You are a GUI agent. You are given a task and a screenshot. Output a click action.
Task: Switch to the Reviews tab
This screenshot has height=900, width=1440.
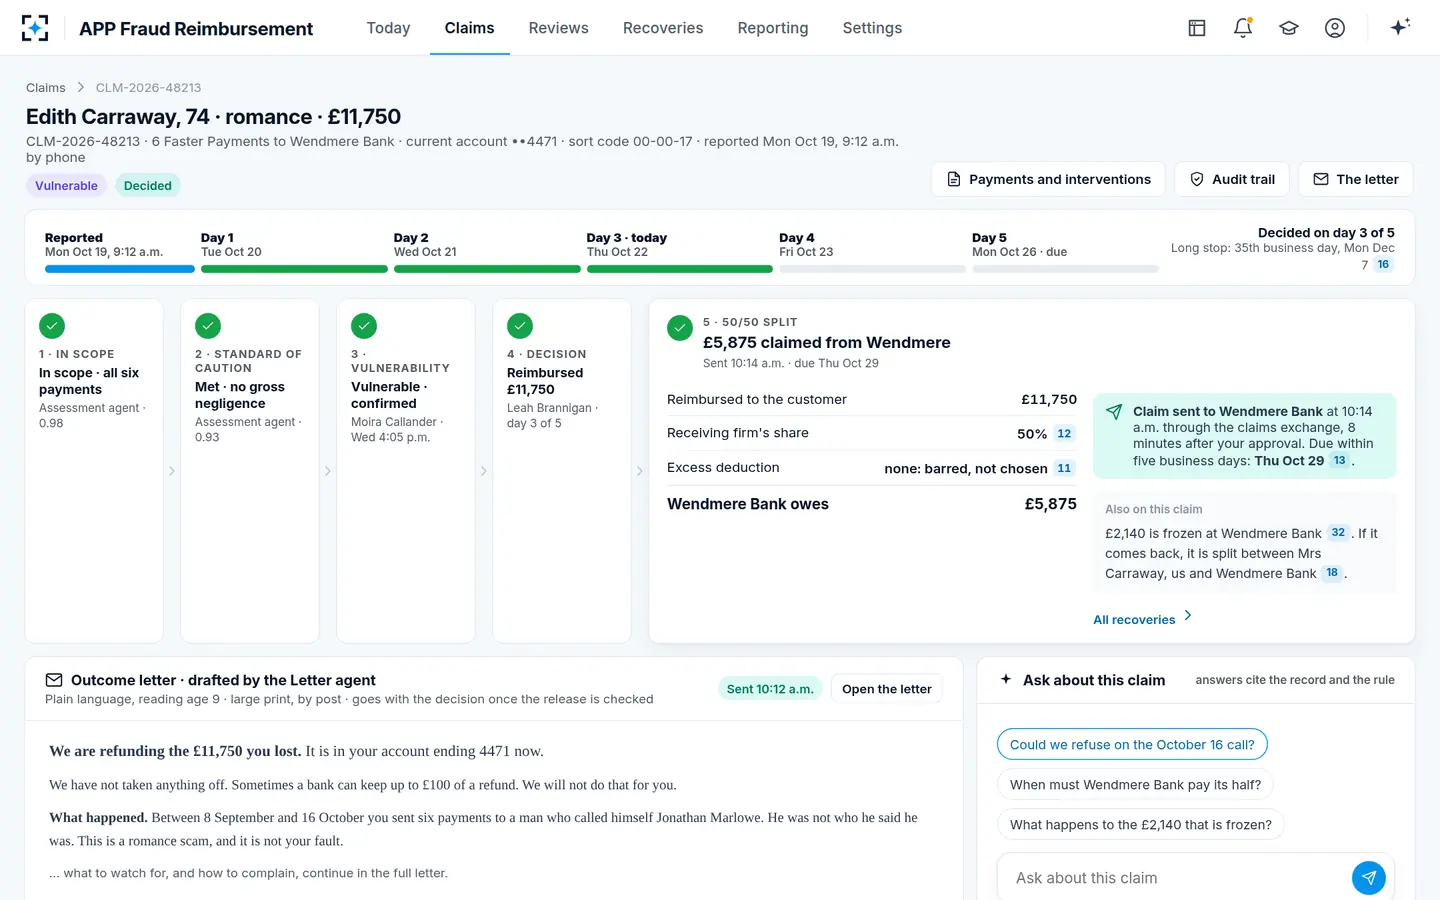point(559,28)
